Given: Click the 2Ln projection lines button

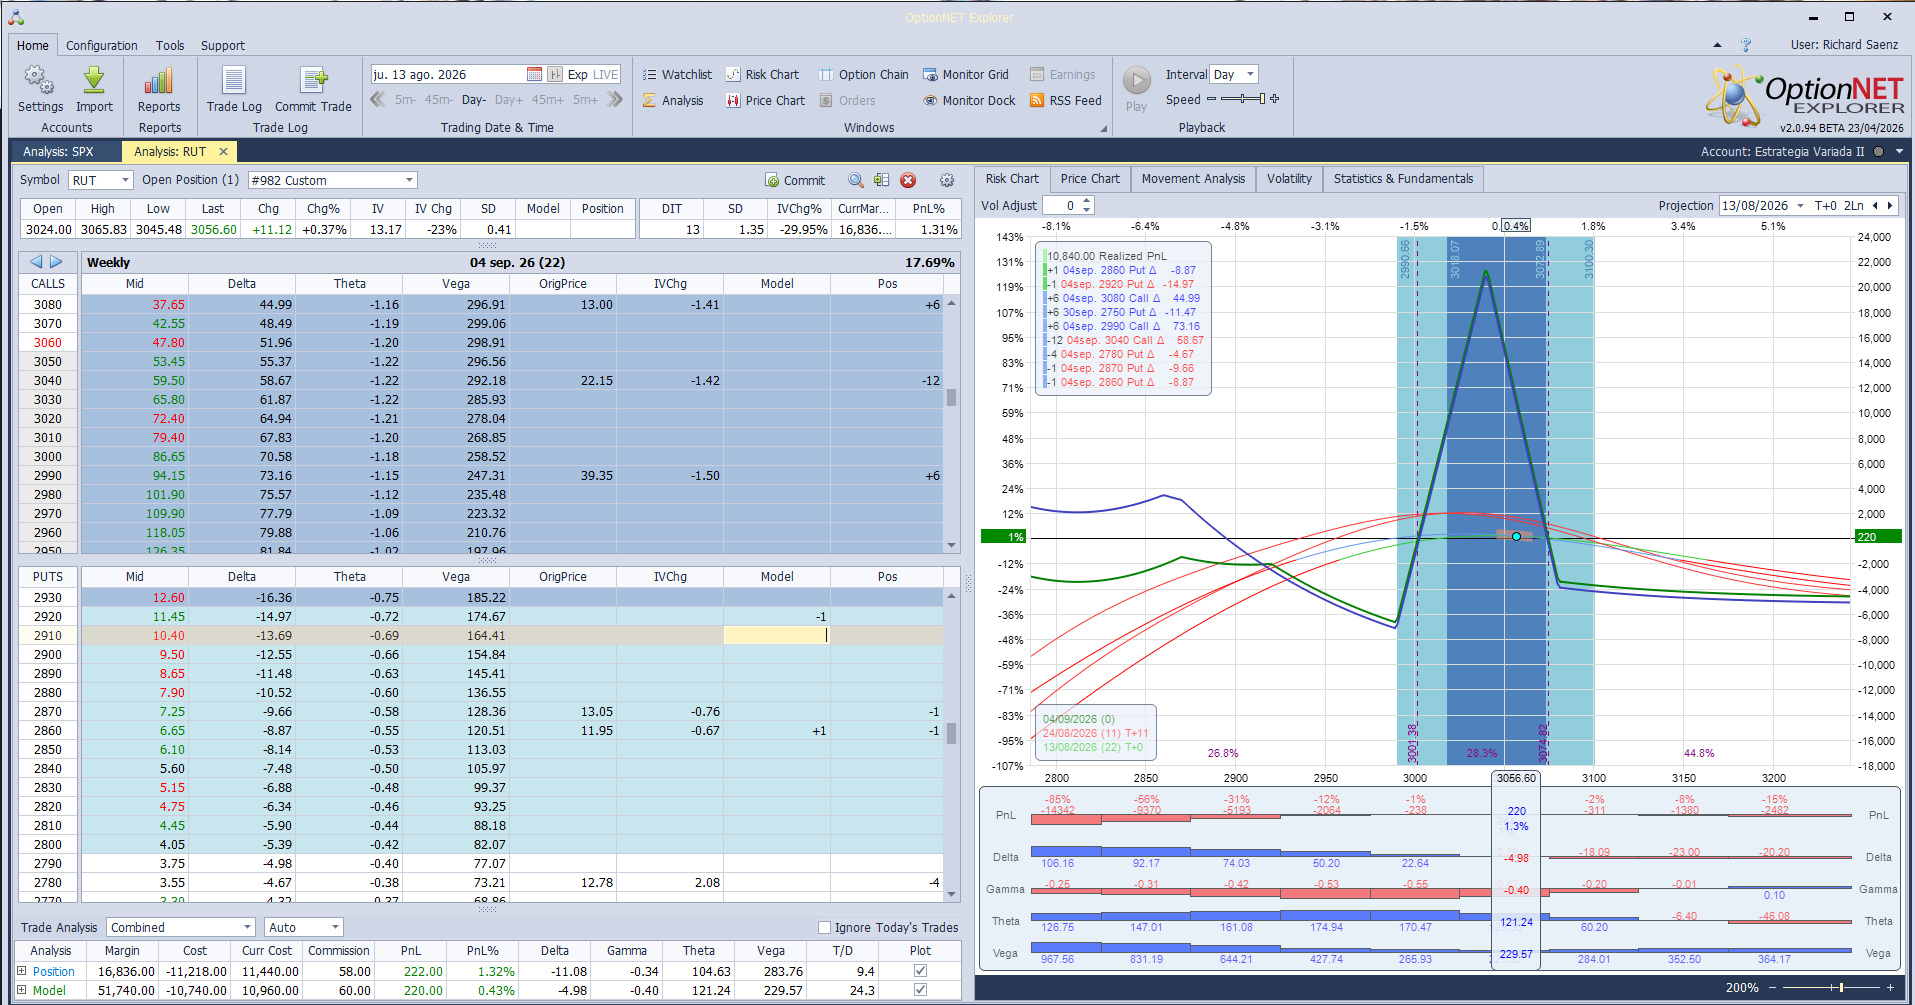Looking at the screenshot, I should pos(1854,206).
